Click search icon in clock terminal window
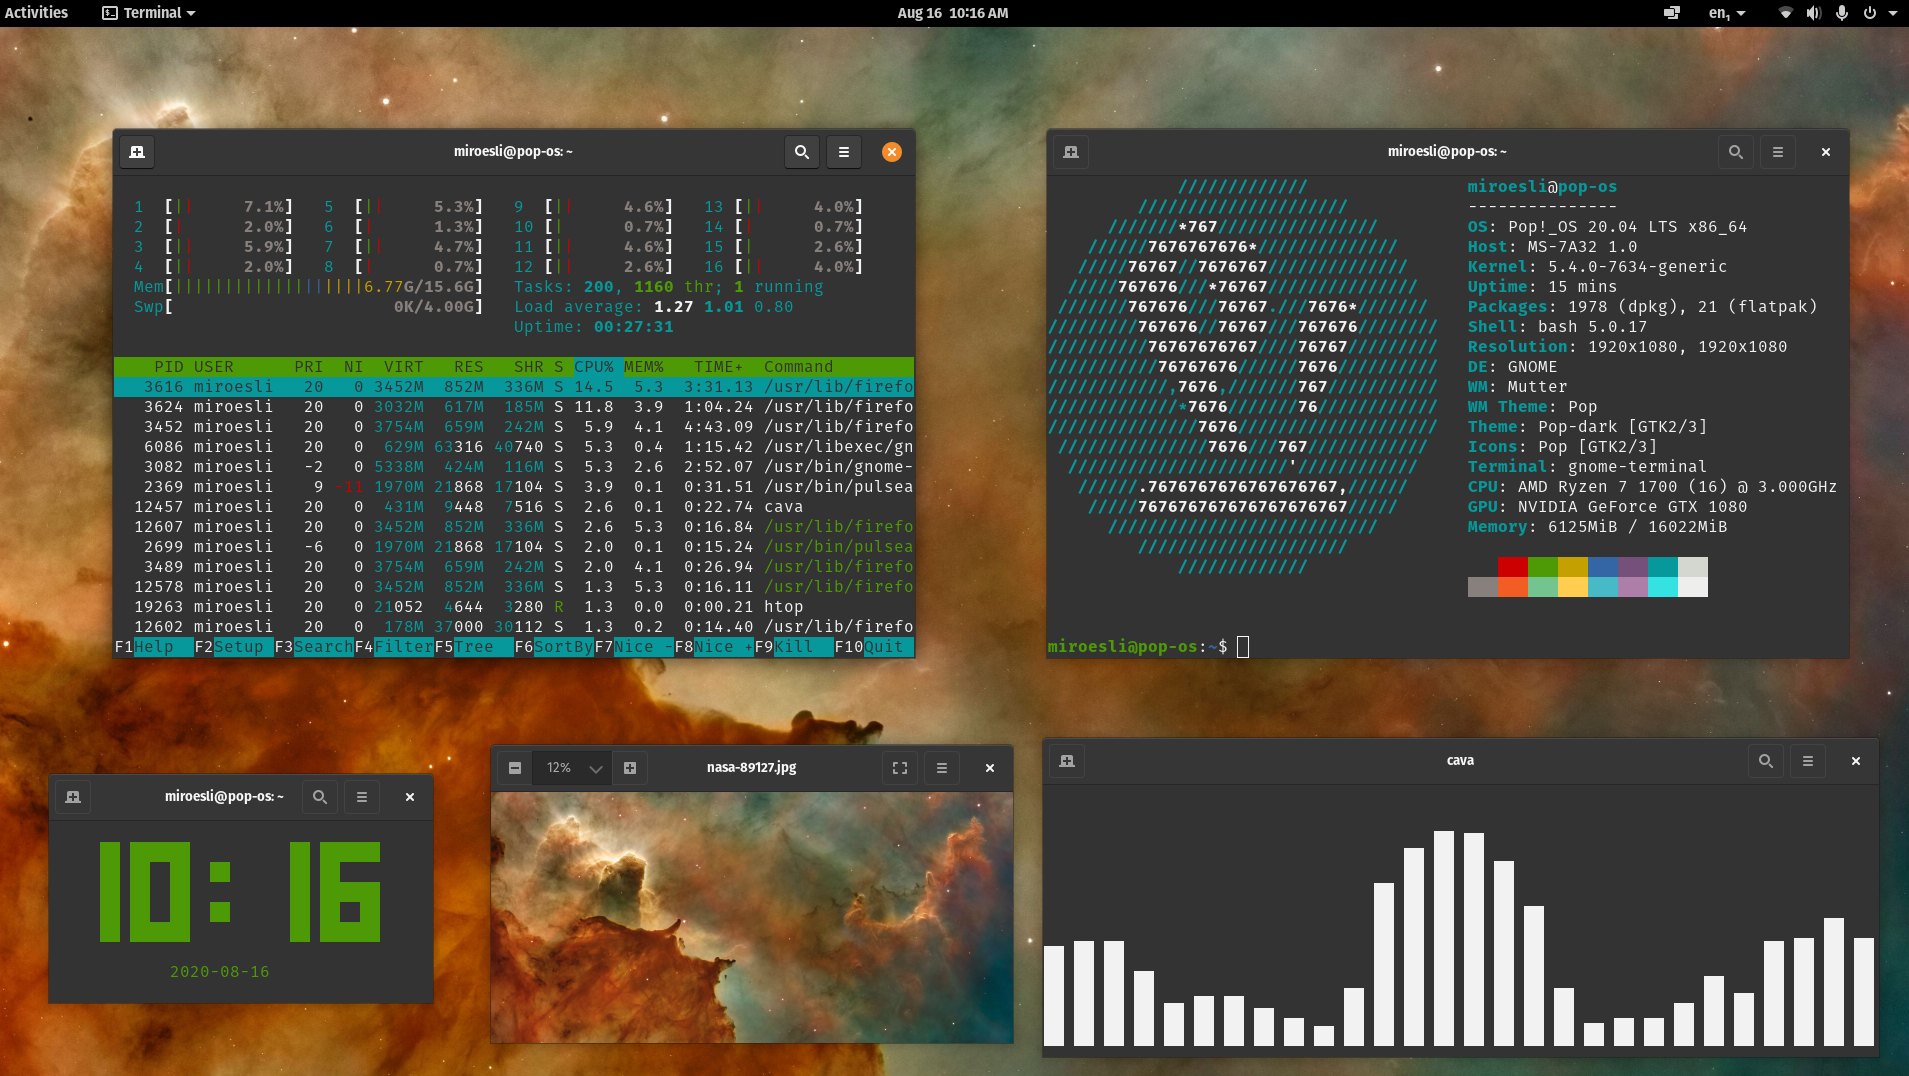 click(x=320, y=797)
